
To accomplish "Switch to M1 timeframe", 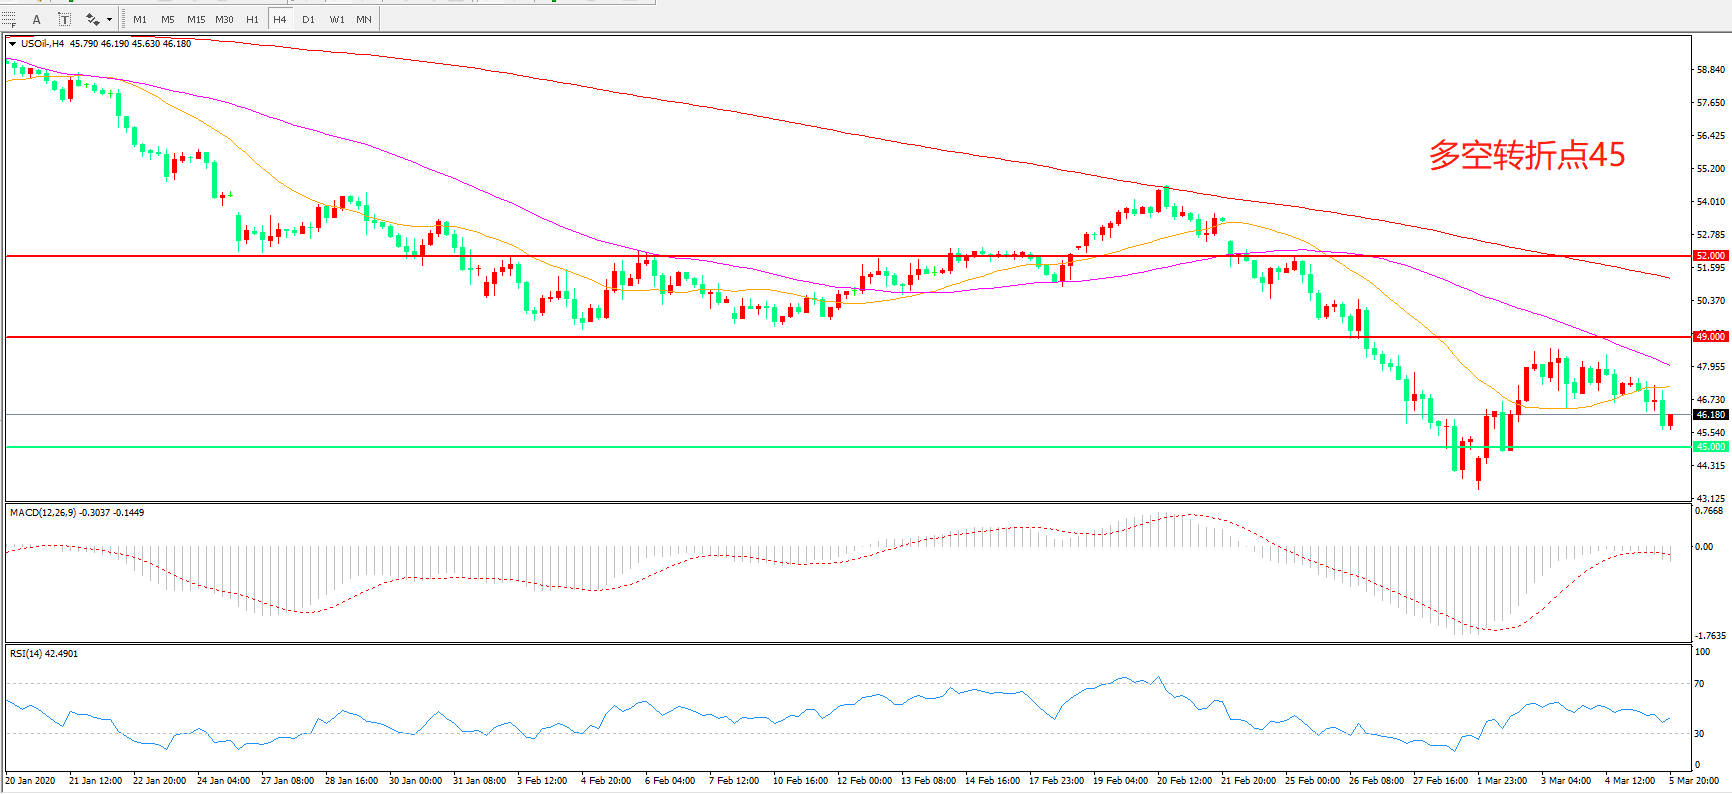I will (x=140, y=19).
